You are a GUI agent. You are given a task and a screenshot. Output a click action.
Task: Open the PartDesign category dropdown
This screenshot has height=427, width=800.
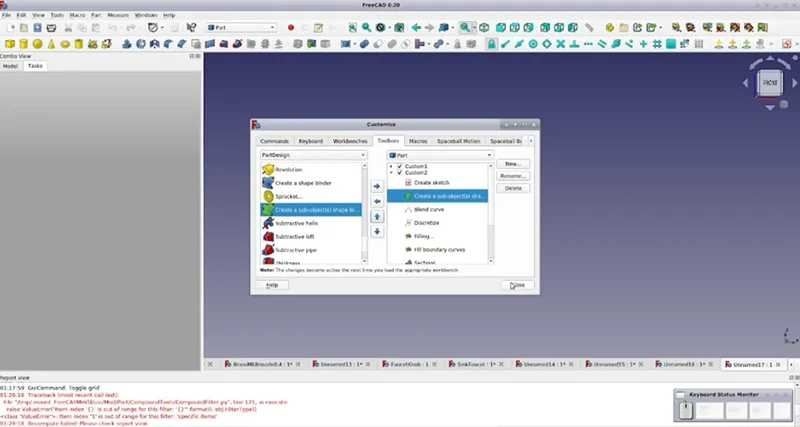tap(313, 155)
